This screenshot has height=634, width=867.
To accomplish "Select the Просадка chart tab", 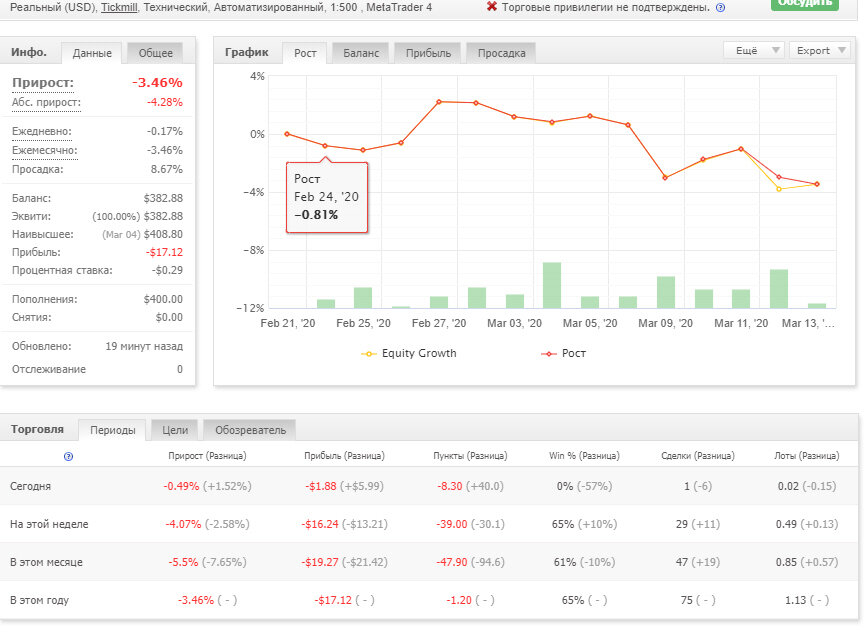I will click(x=501, y=53).
